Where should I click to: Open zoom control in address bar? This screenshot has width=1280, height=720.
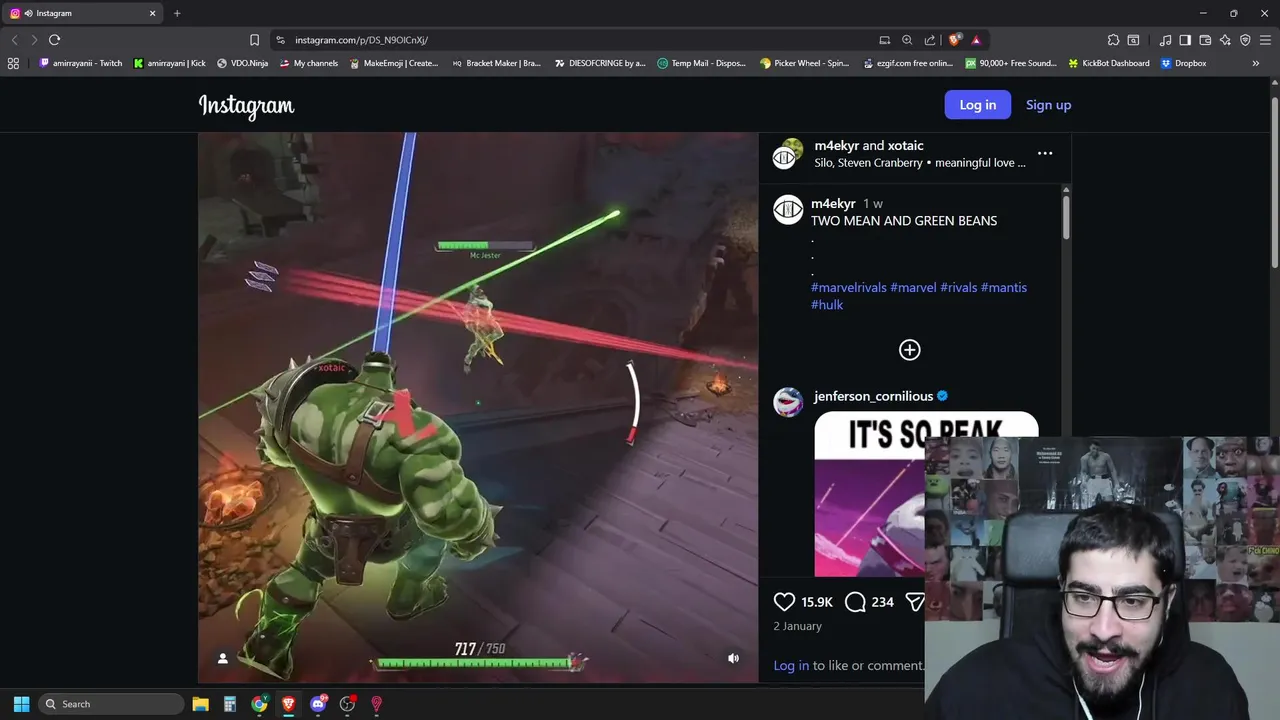coord(907,40)
